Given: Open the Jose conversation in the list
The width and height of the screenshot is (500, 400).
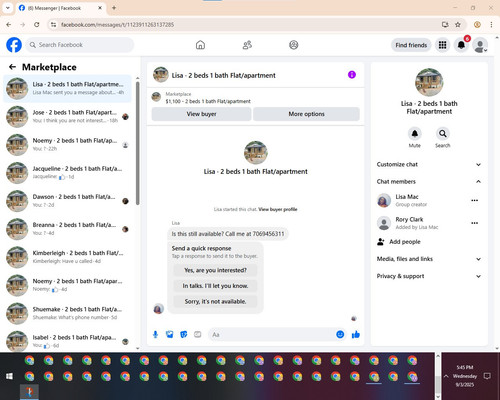Looking at the screenshot, I should click(x=68, y=117).
